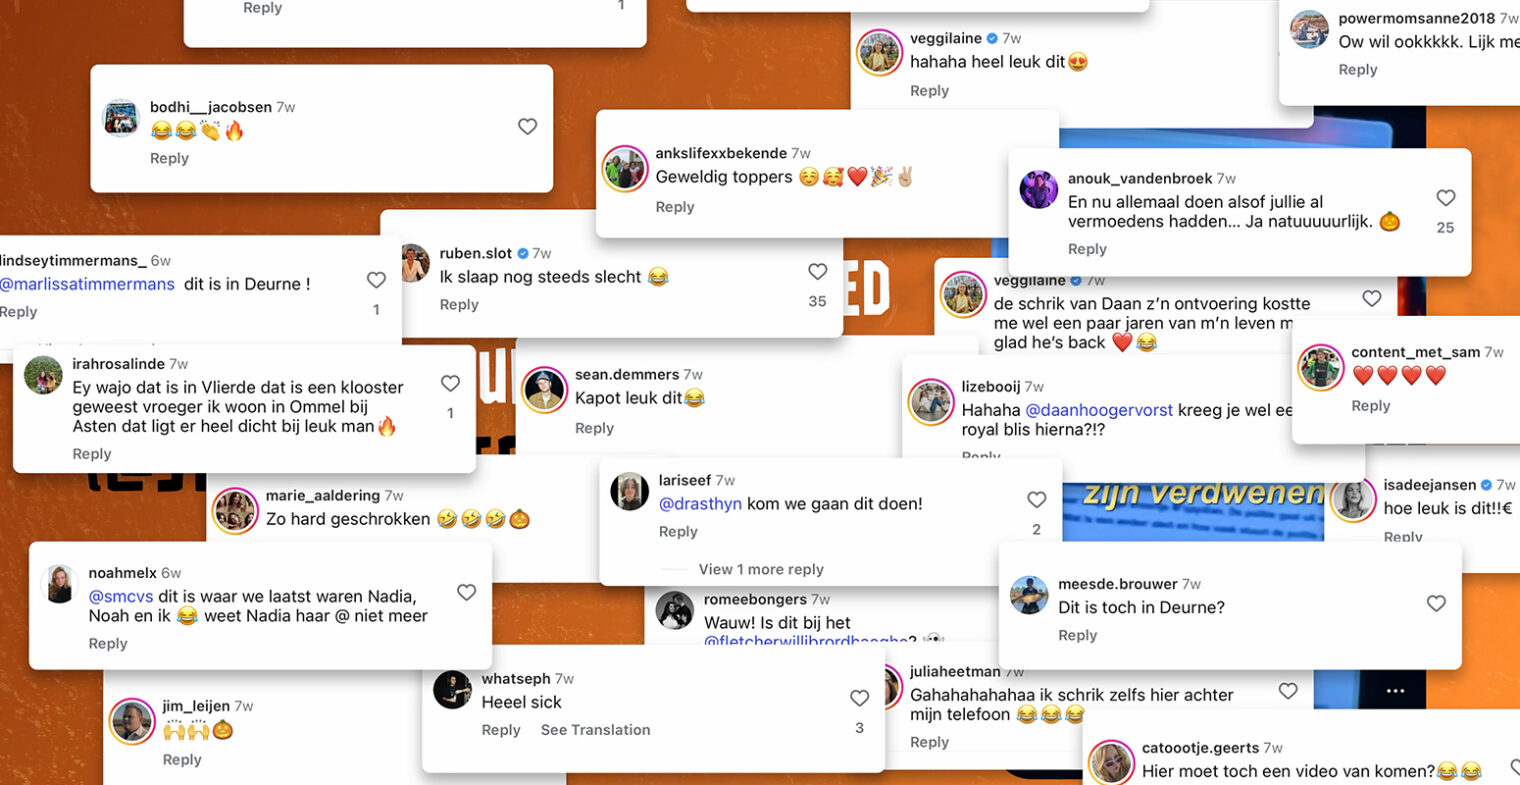Image resolution: width=1520 pixels, height=785 pixels.
Task: Like irahrosalinde's comment with the heart icon
Action: coord(450,383)
